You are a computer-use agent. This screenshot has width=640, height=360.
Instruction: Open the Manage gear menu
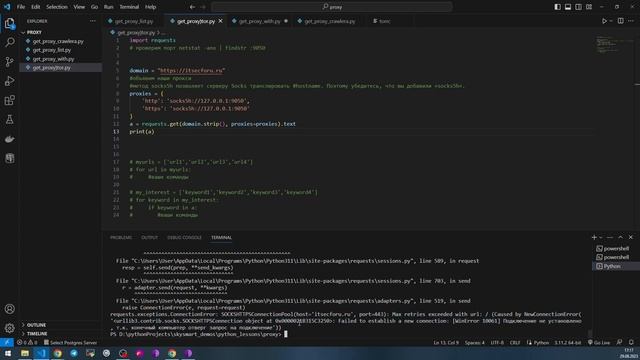(9, 328)
